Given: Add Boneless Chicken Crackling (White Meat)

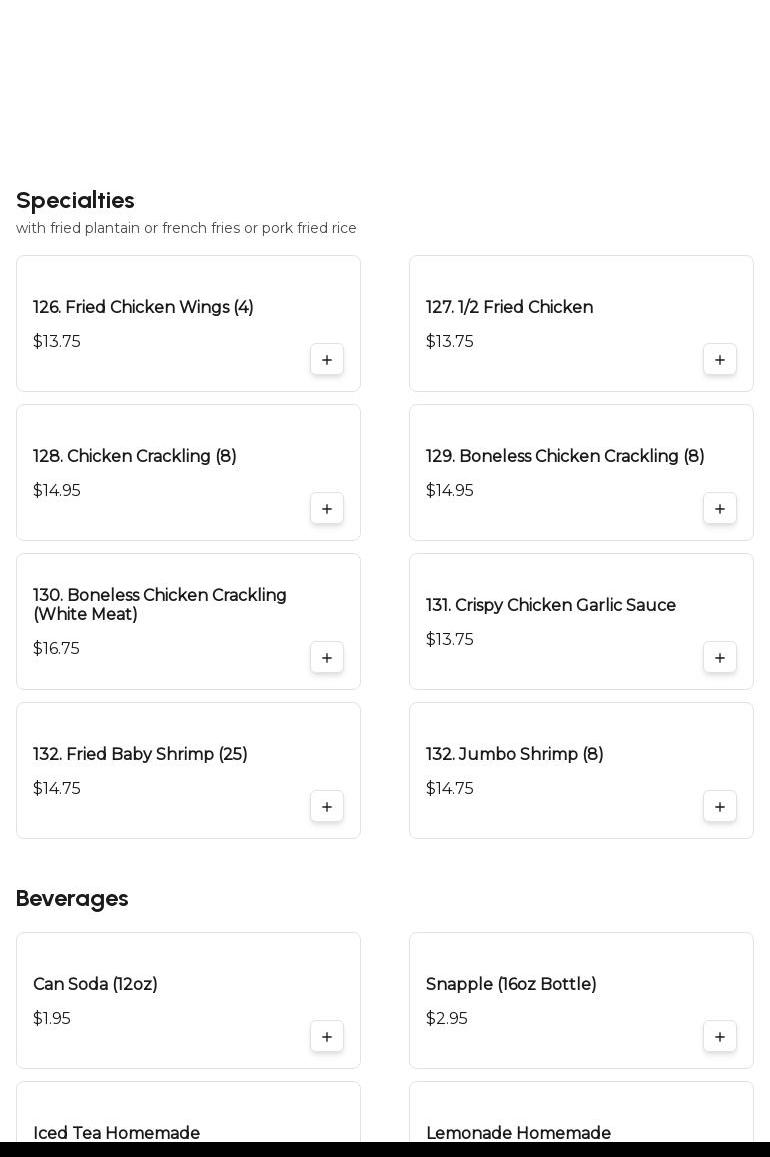Looking at the screenshot, I should pyautogui.click(x=327, y=658).
